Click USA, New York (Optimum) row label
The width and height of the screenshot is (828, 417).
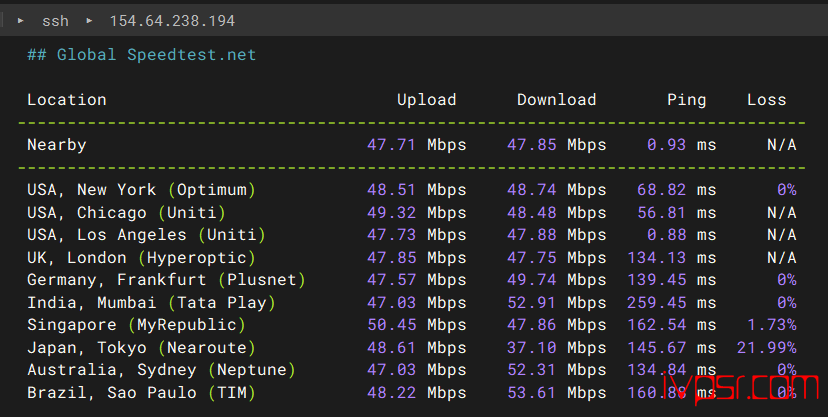[142, 190]
